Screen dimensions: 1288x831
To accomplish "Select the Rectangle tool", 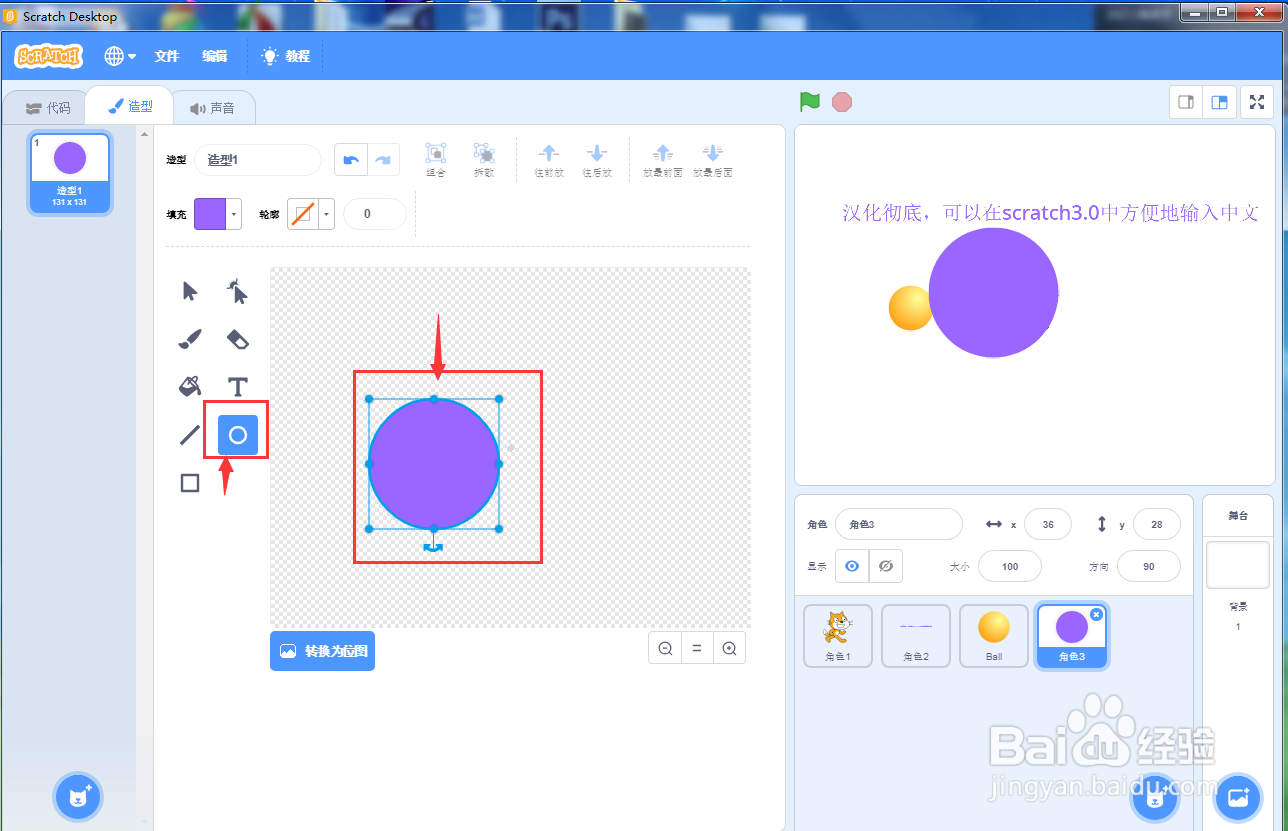I will [x=189, y=482].
